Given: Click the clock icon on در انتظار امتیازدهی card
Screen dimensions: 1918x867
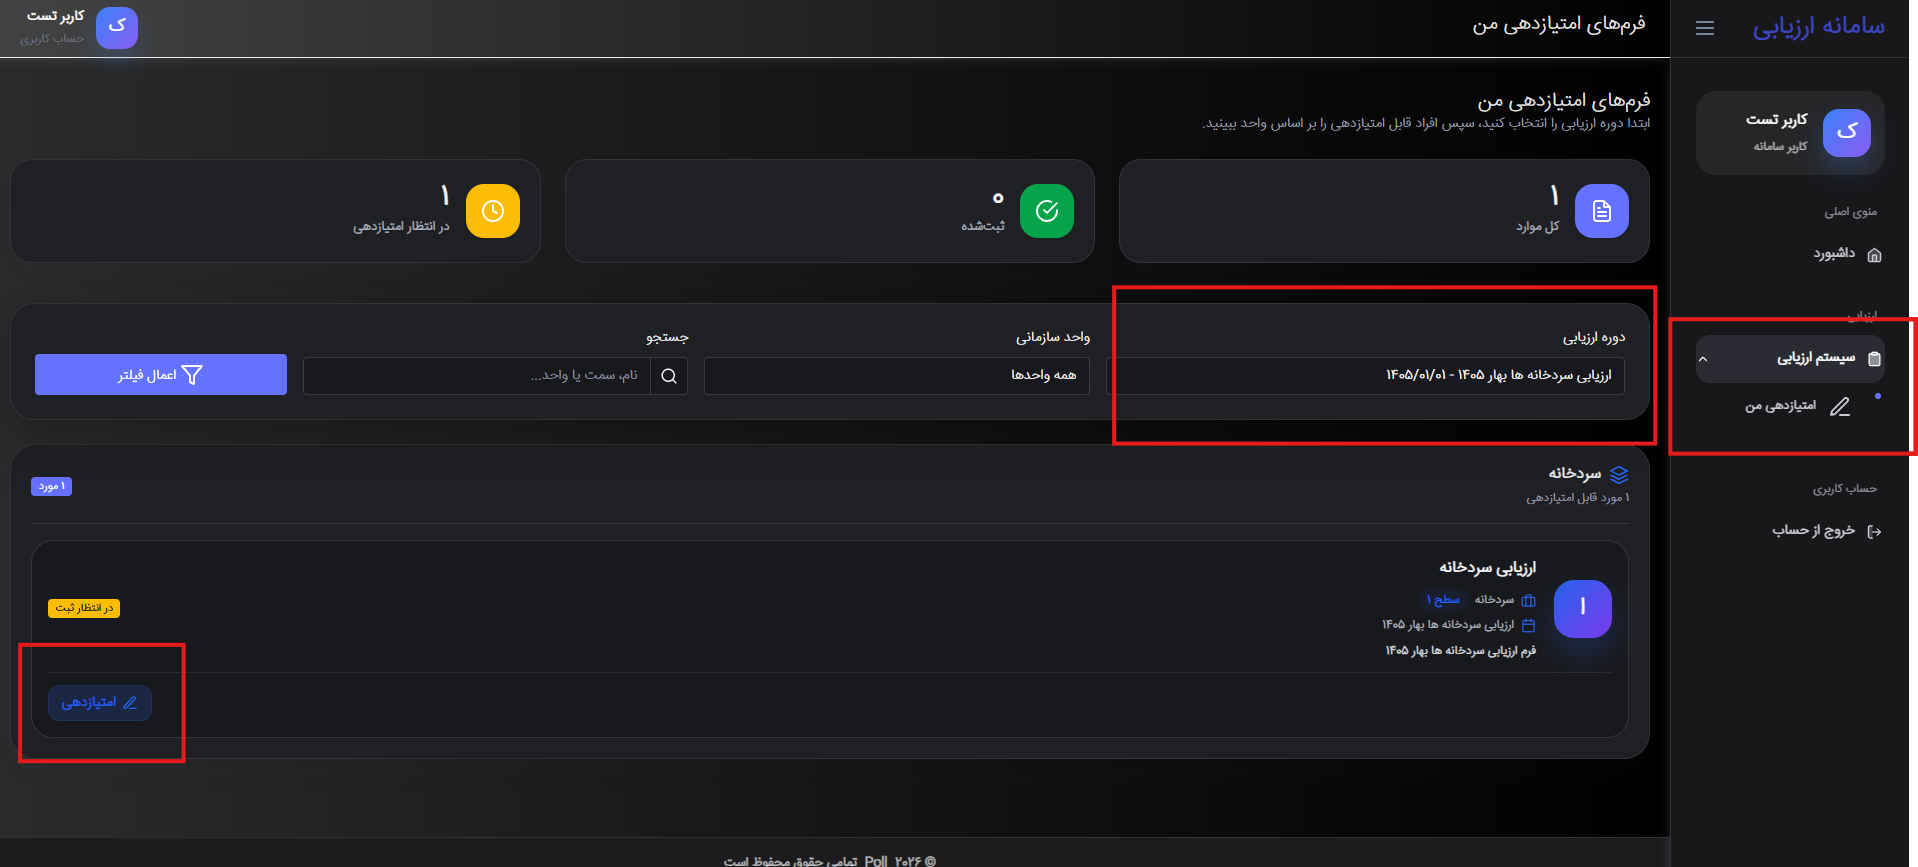Looking at the screenshot, I should point(493,211).
